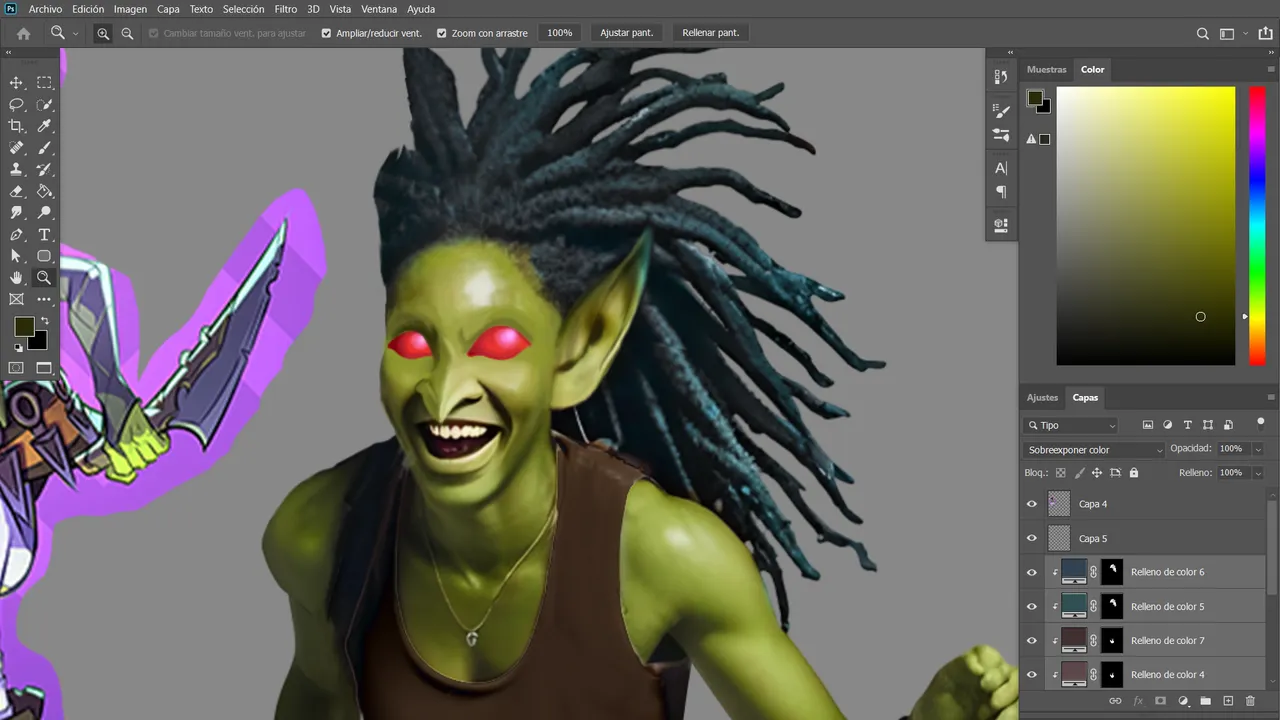Hide Relleno de color 5 layer

(x=1032, y=606)
